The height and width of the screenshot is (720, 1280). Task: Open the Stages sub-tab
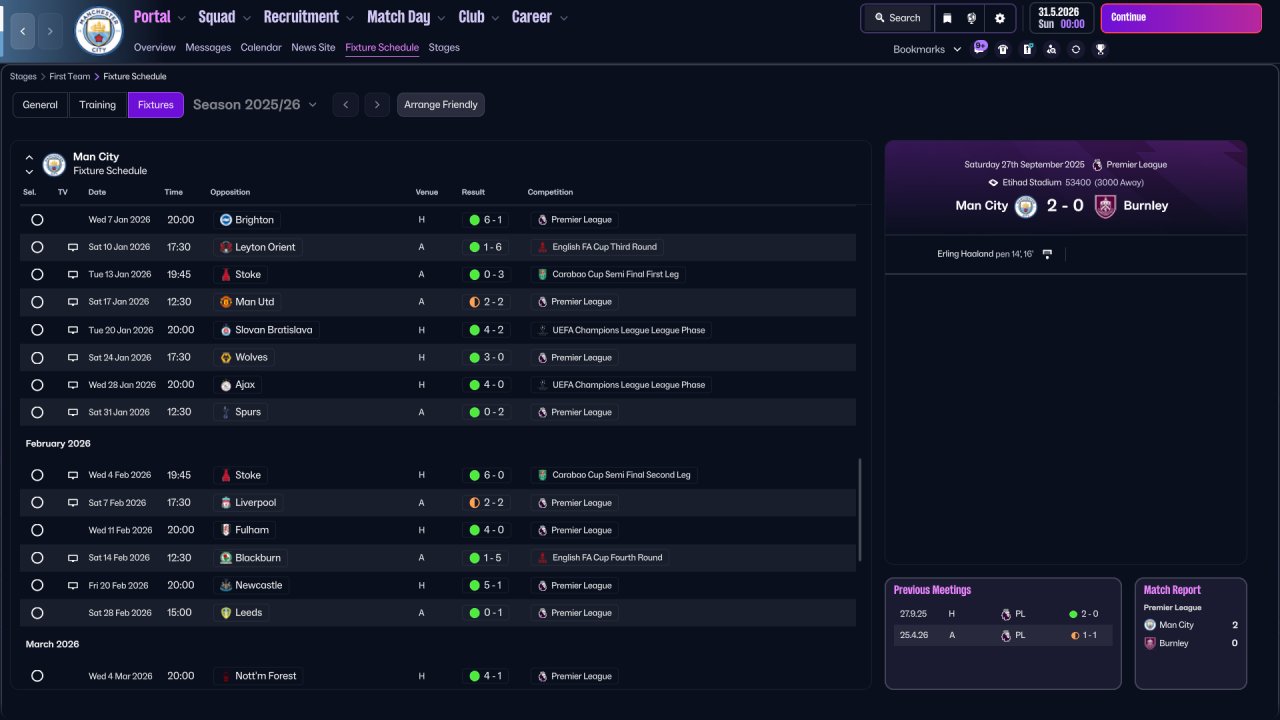pyautogui.click(x=444, y=47)
